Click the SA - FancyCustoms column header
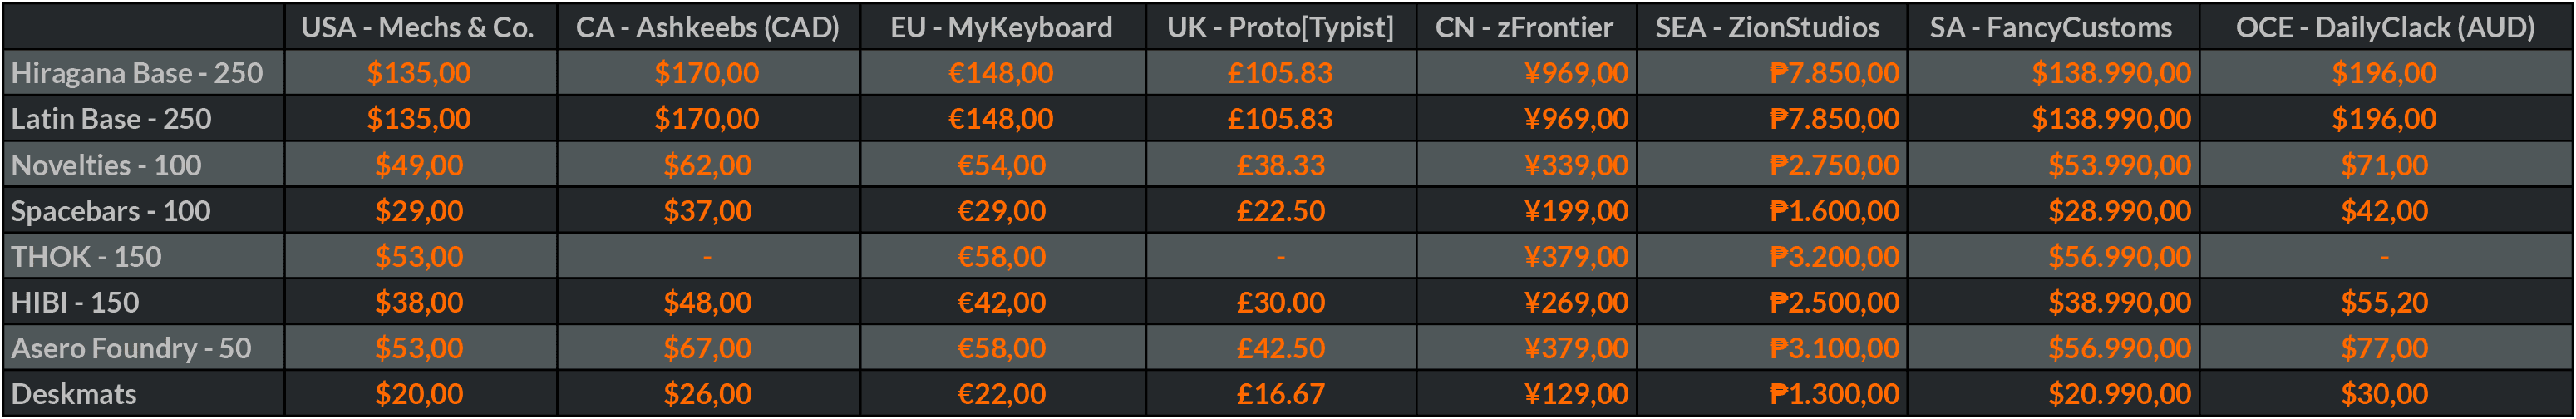The width and height of the screenshot is (2576, 419). tap(2050, 27)
